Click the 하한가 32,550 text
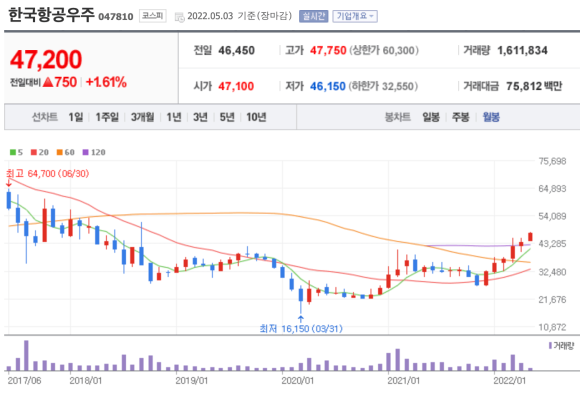Viewport: 580px width, 393px height. [383, 86]
